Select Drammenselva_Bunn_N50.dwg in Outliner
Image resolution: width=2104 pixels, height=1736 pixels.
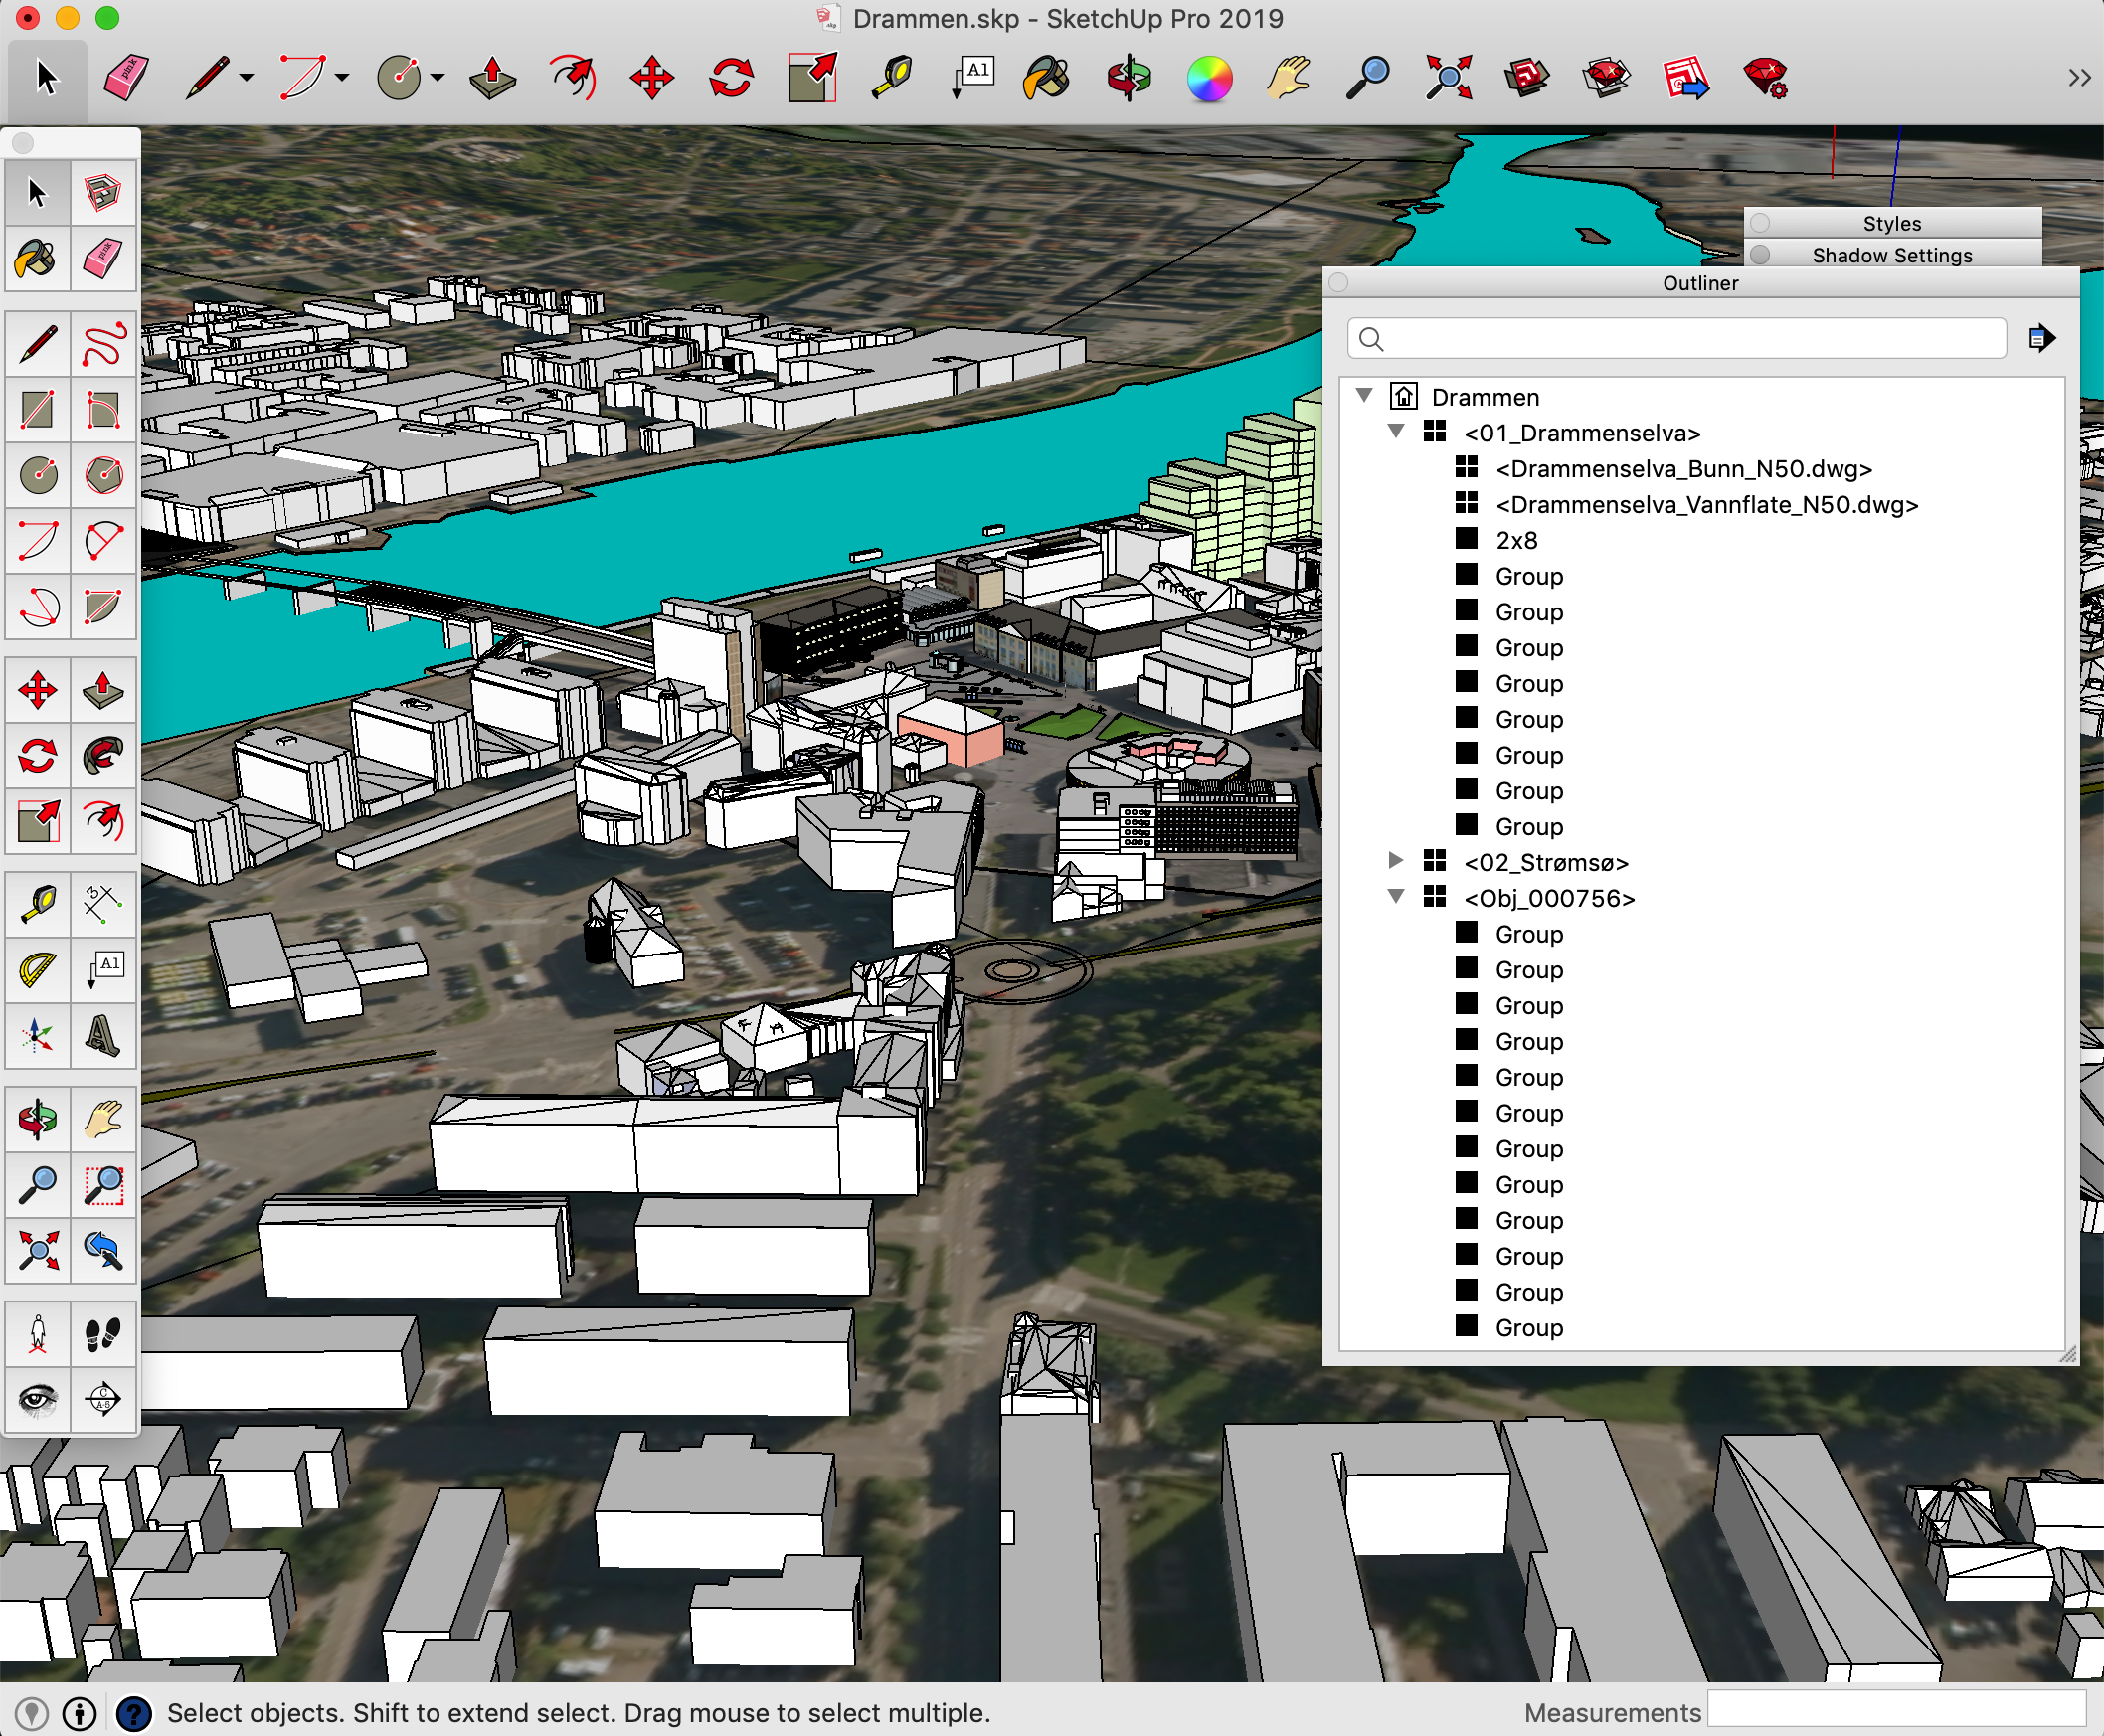1683,469
